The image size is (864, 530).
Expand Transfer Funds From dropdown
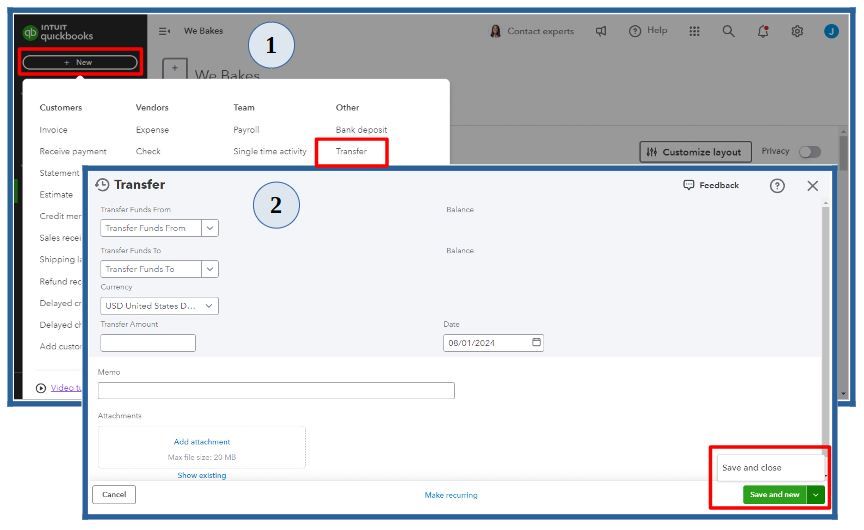(x=209, y=228)
